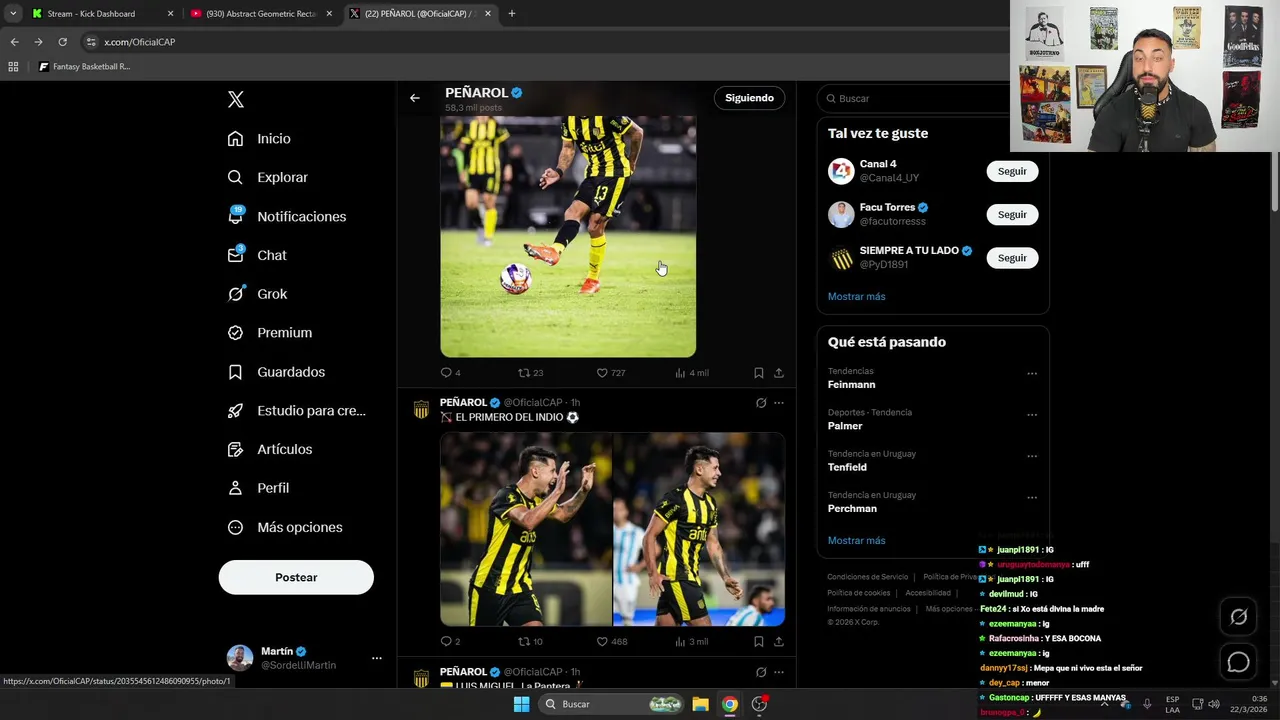Open Grok icon on EL PRIMERO DEL INDIO post

click(760, 403)
